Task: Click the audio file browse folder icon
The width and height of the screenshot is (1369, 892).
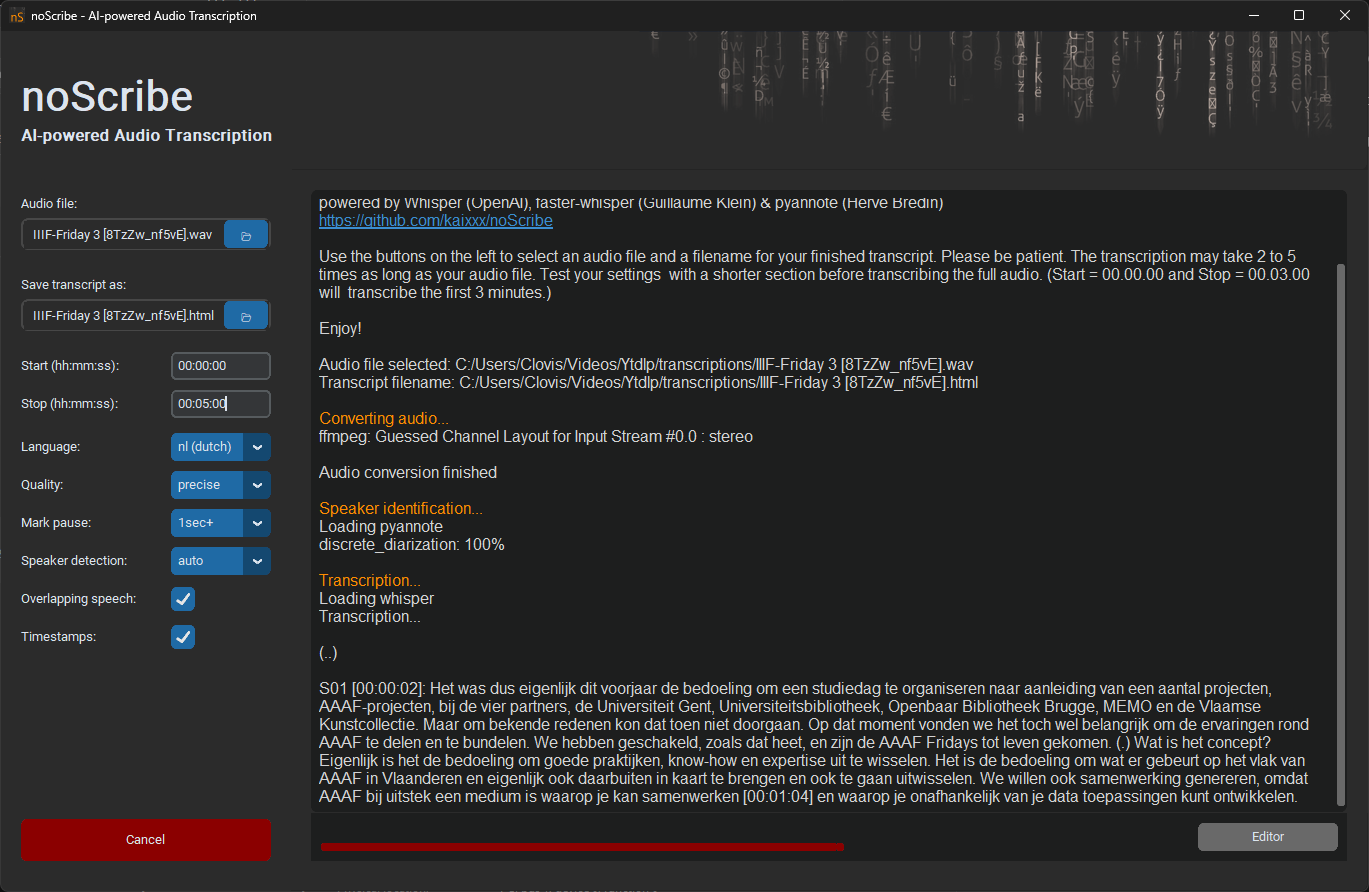Action: pyautogui.click(x=246, y=235)
